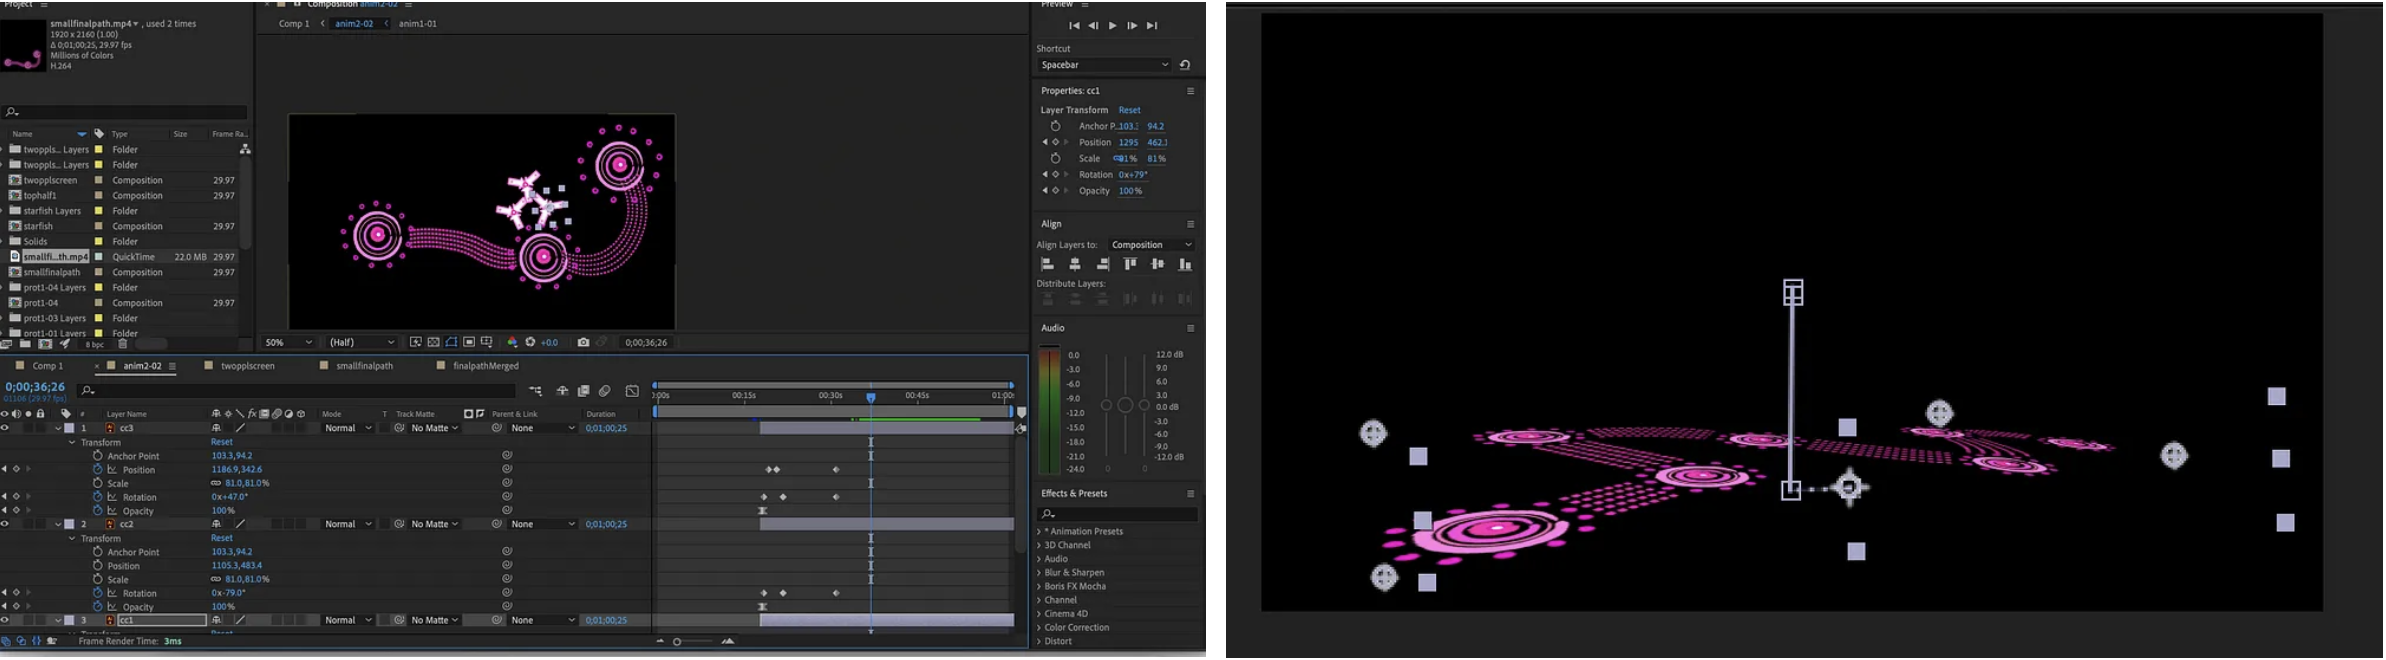Open the (Half) resolution dropdown
This screenshot has width=2386, height=660.
(361, 342)
